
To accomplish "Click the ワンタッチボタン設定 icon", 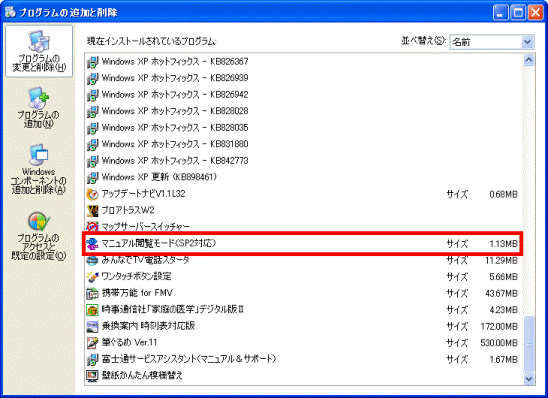I will tap(92, 277).
